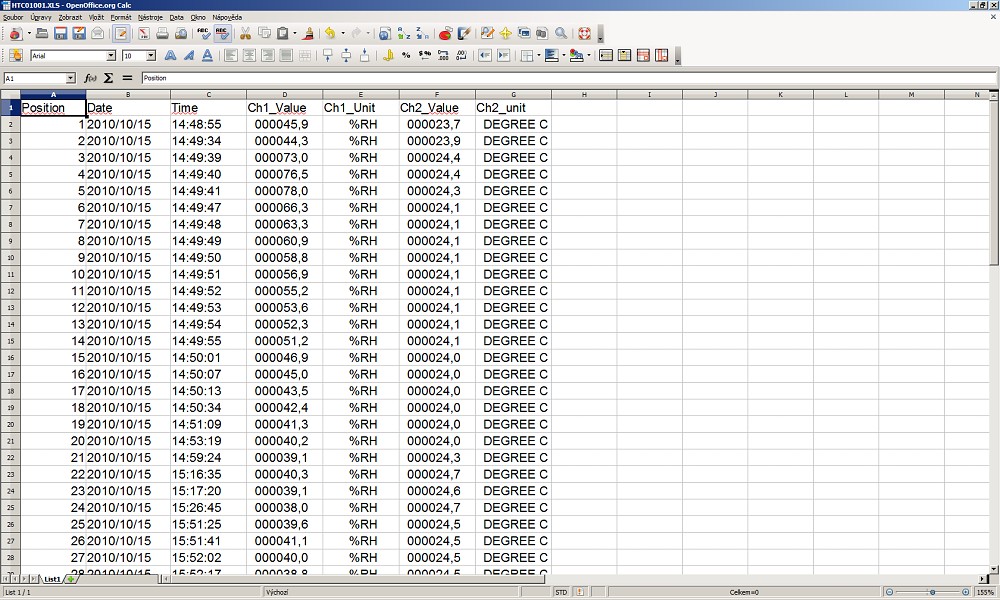Decrease indent icon

485,55
